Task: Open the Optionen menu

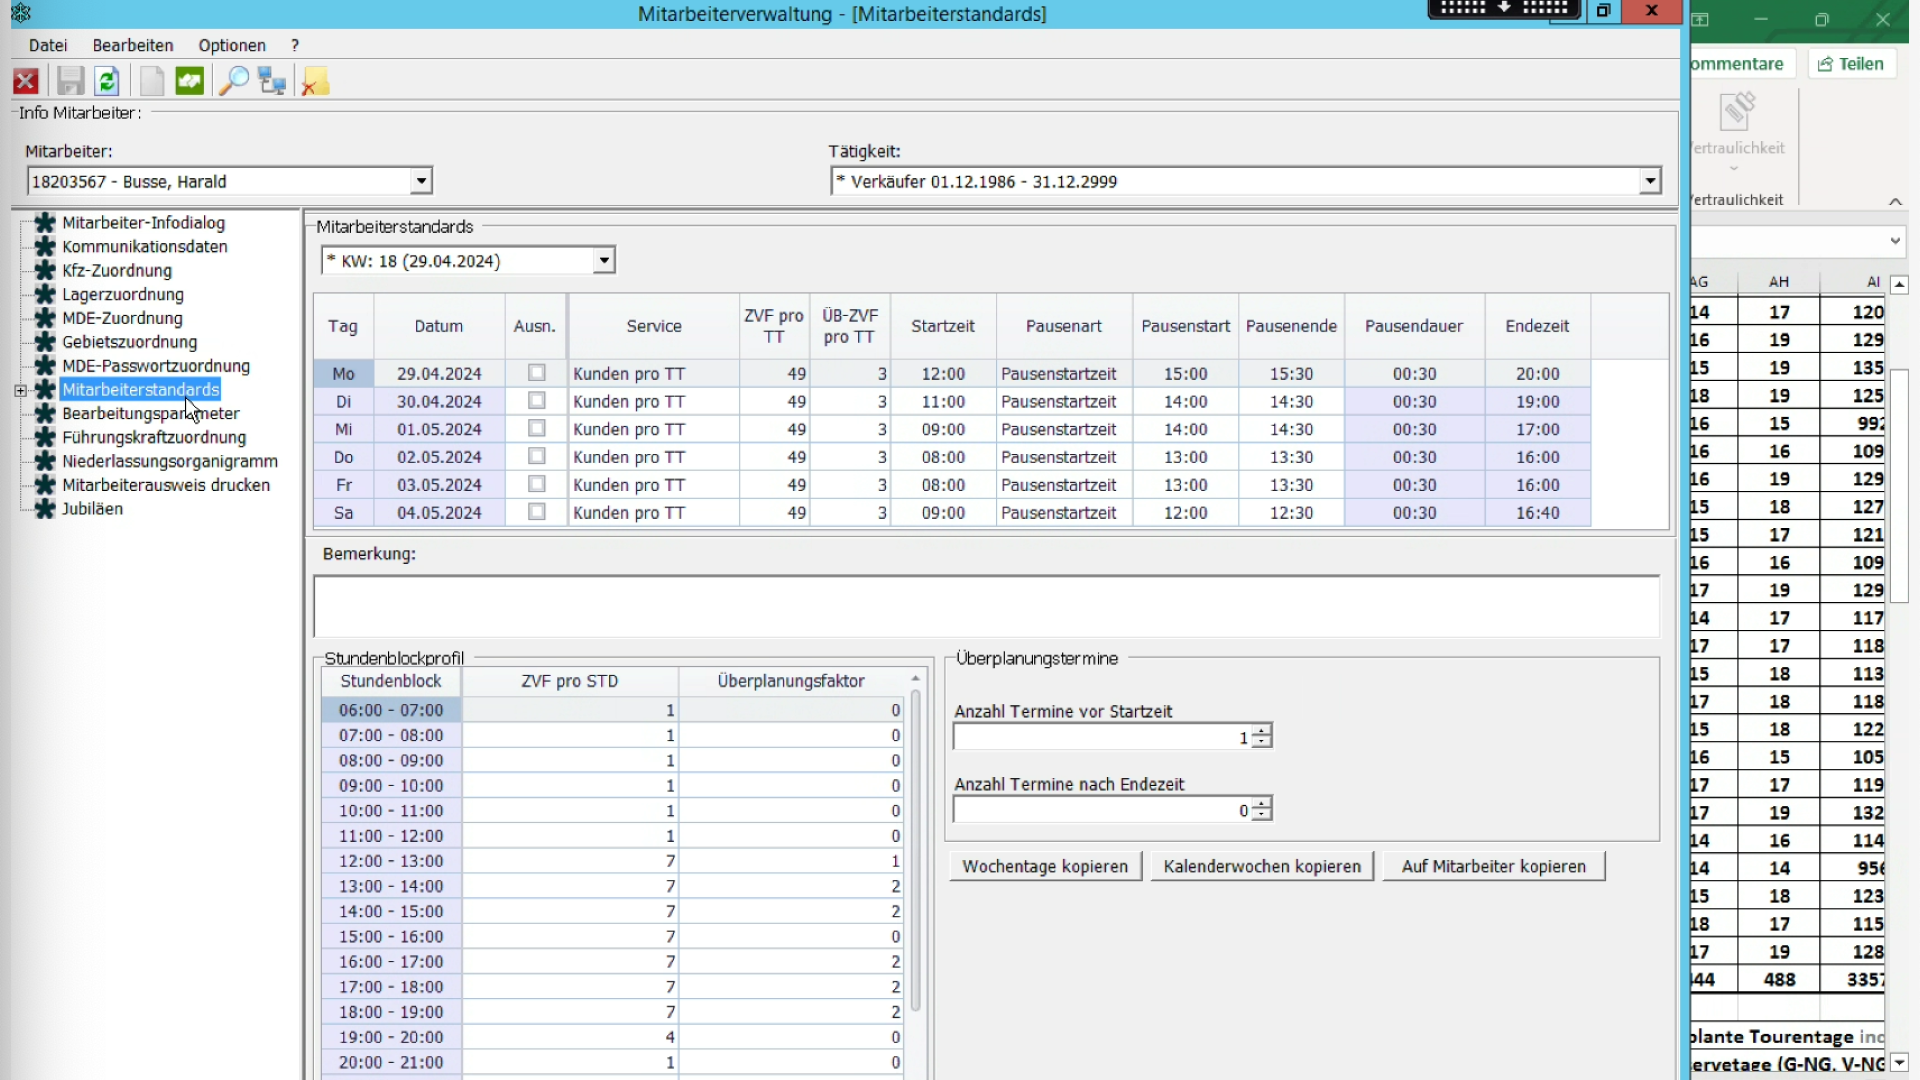Action: [x=231, y=45]
